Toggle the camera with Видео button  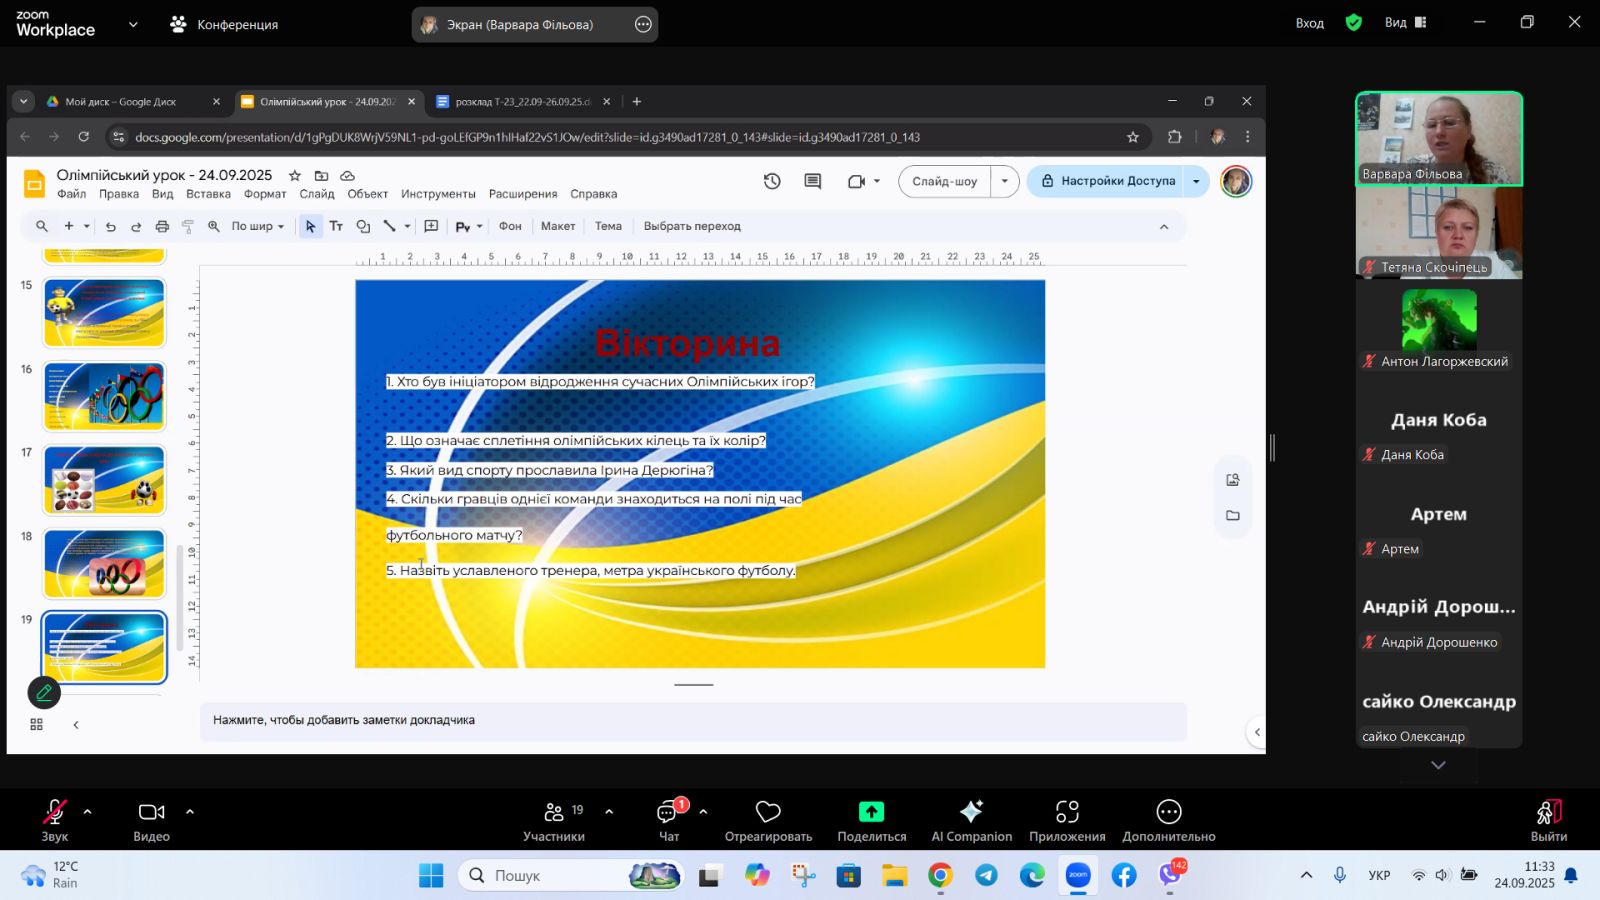click(x=151, y=812)
